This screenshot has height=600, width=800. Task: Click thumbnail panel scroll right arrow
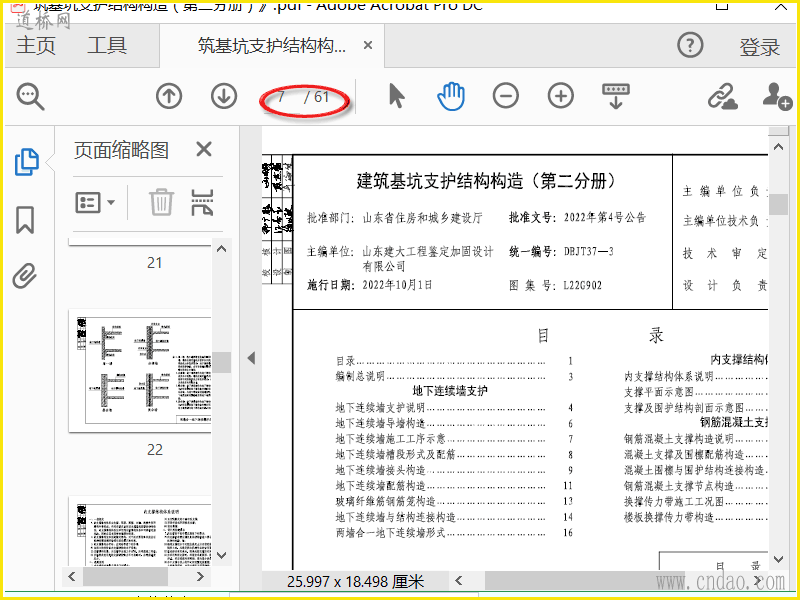200,577
